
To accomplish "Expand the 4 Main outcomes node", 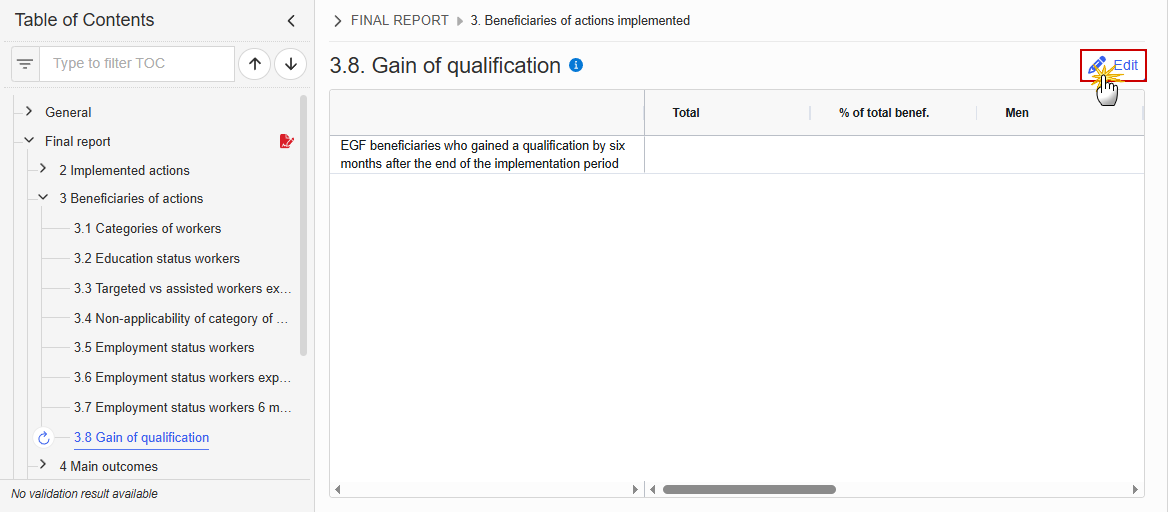I will pyautogui.click(x=43, y=465).
